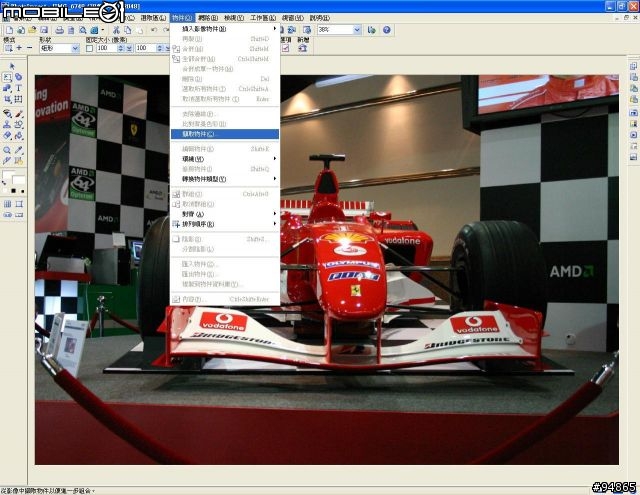Click the second 100 height input field
Screen dimensions: 640x495
[146, 48]
